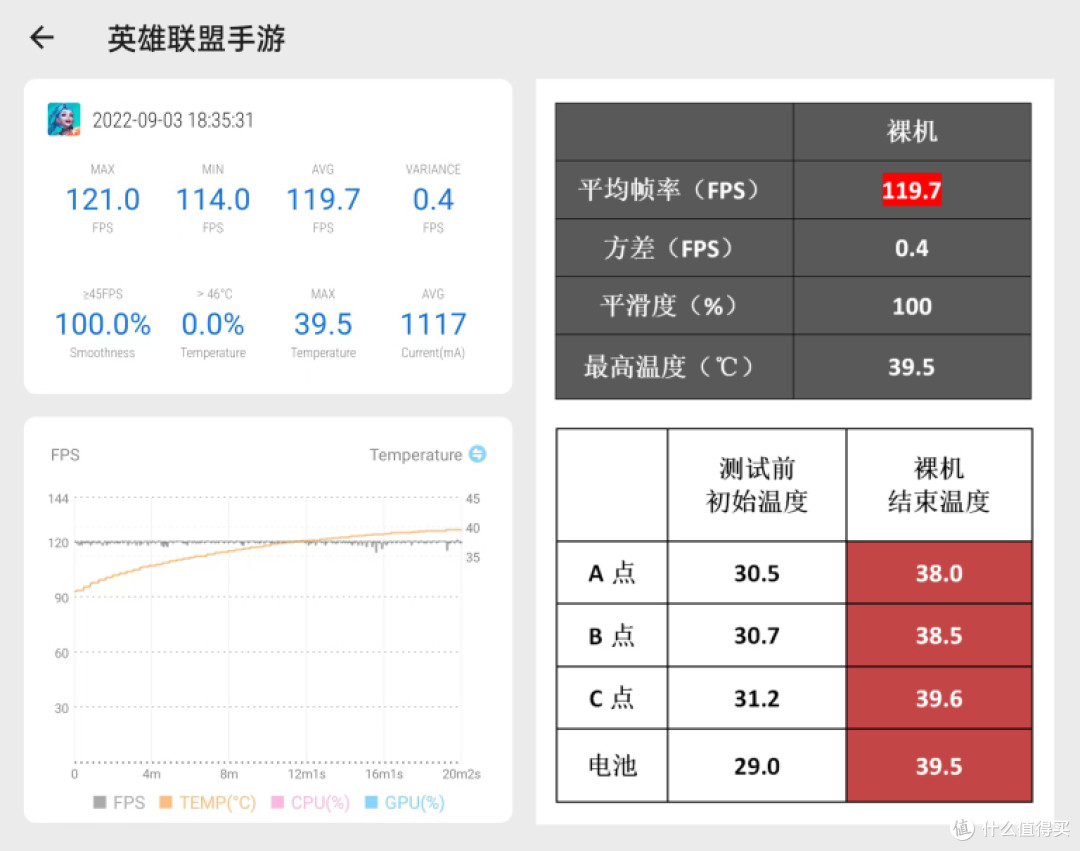
Task: Select the value 100 in dark table
Action: coord(912,306)
